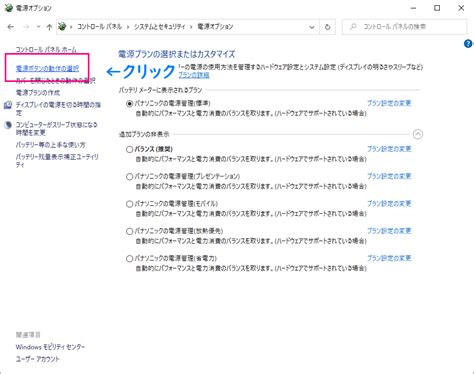This screenshot has height=374, width=474.
Task: Click the control panel icon in address bar
Action: point(62,26)
